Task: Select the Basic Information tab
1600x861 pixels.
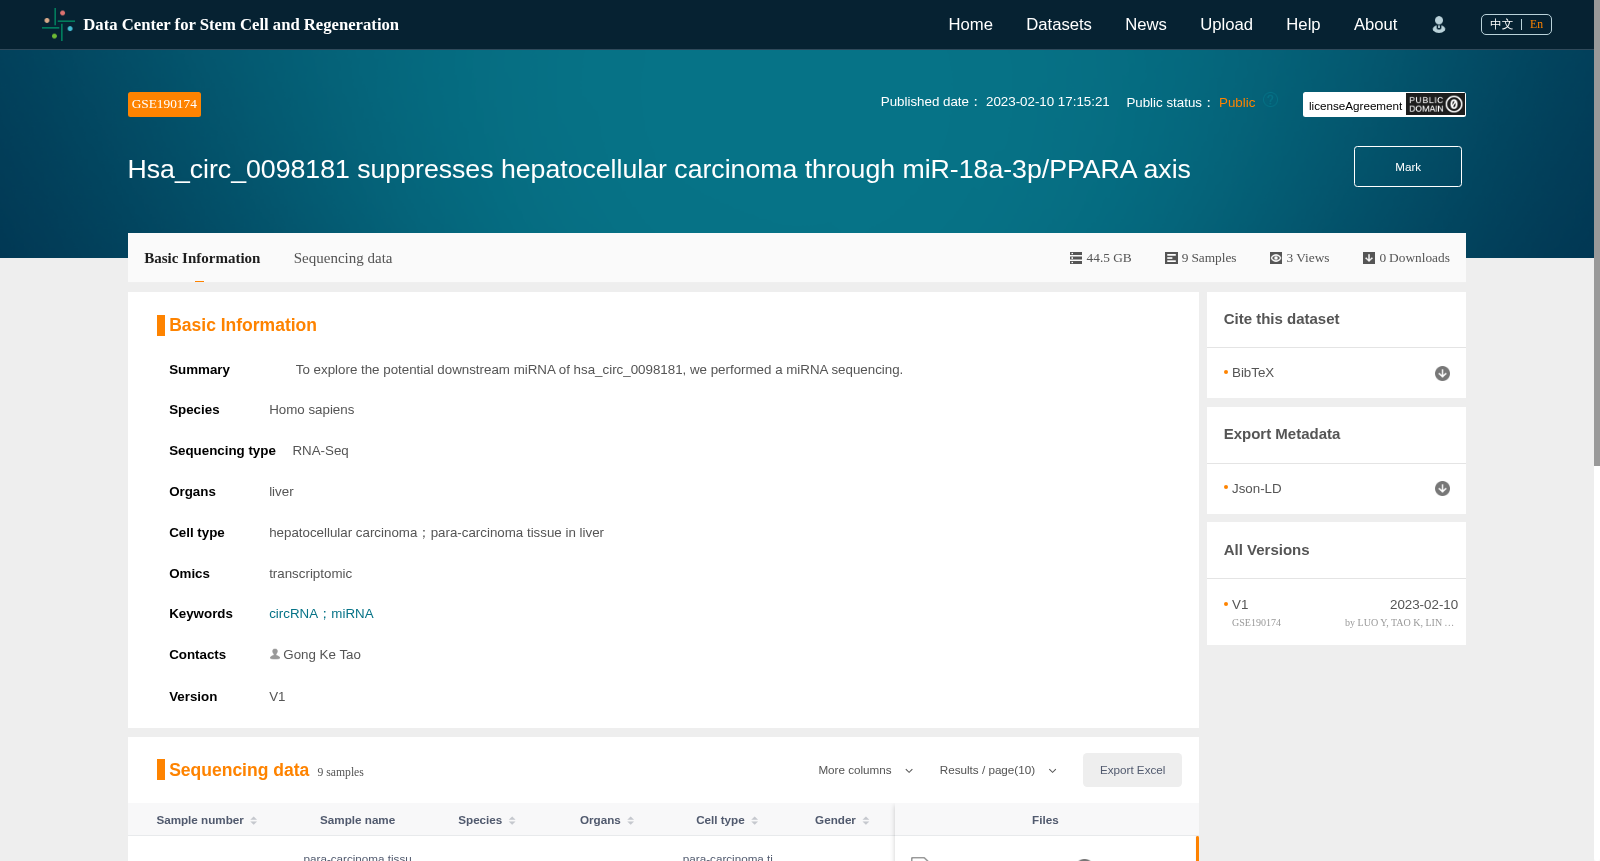Action: [202, 258]
